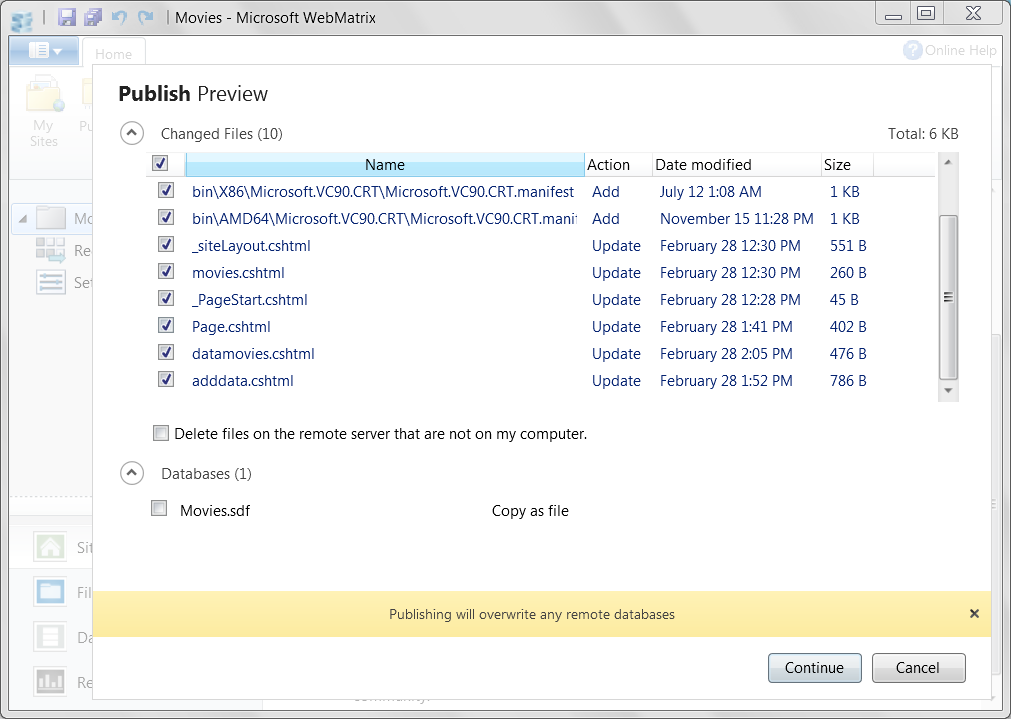Select the Page.cshtml file name
The image size is (1011, 719).
coord(231,327)
